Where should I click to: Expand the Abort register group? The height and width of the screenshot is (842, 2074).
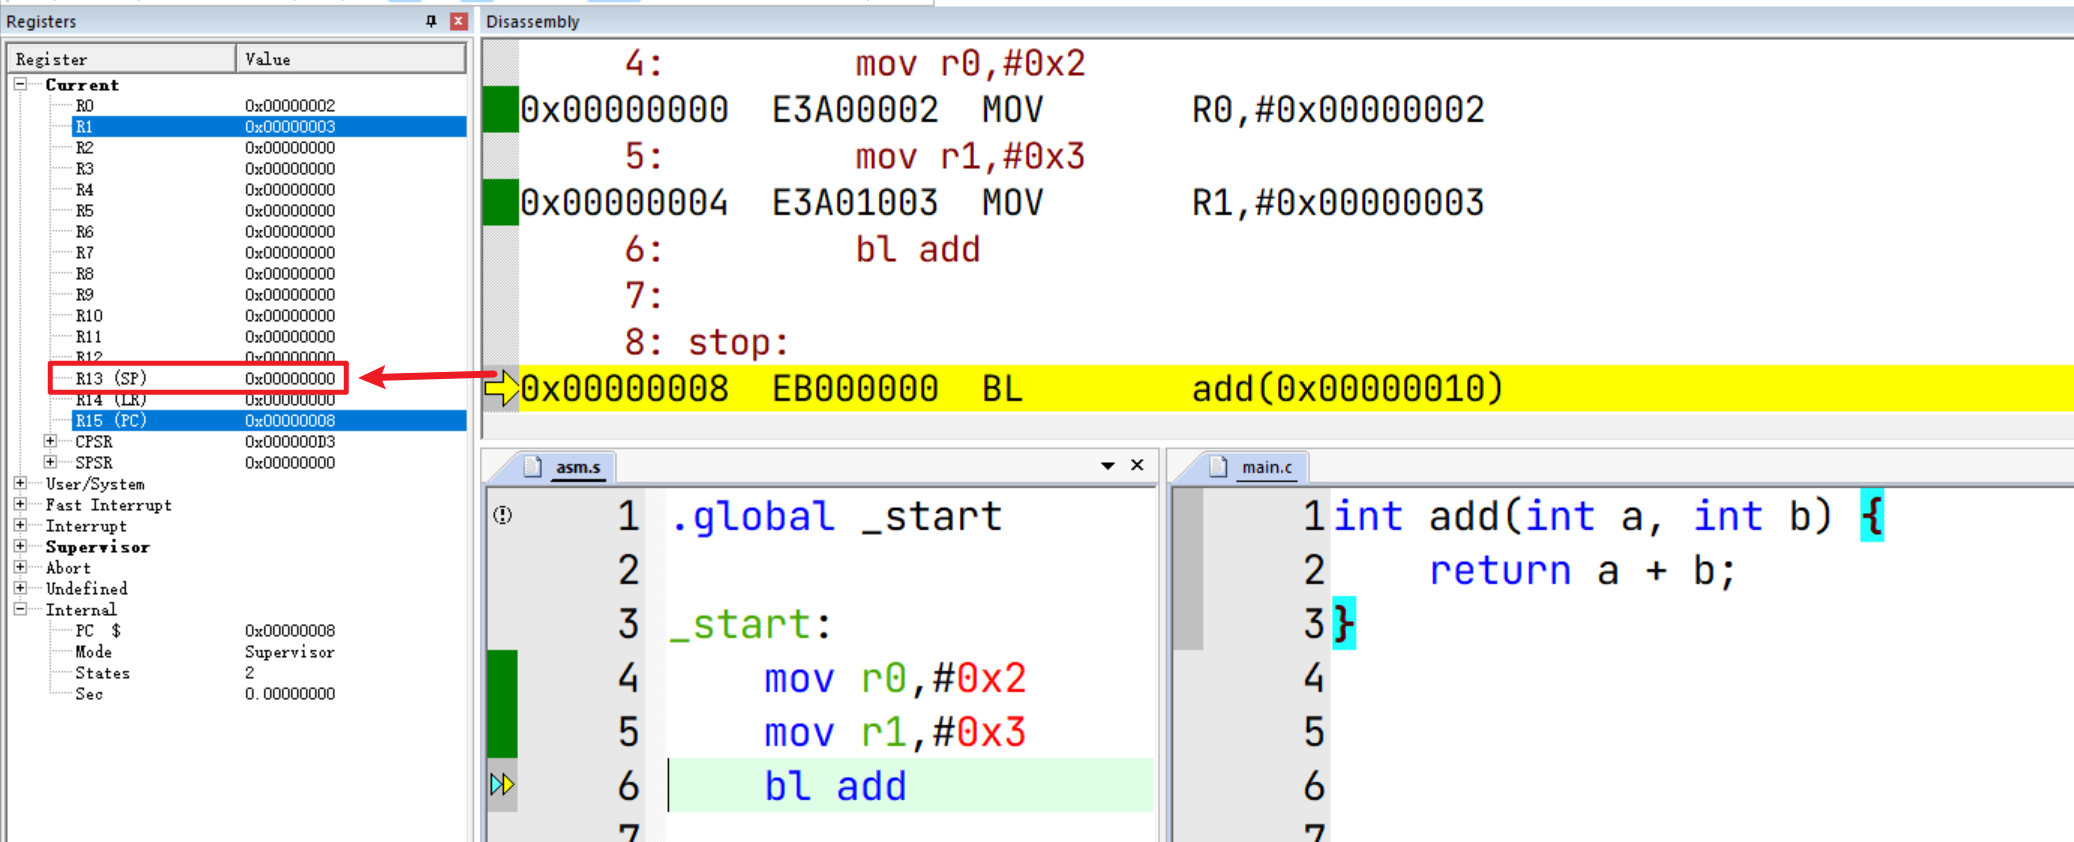point(20,567)
